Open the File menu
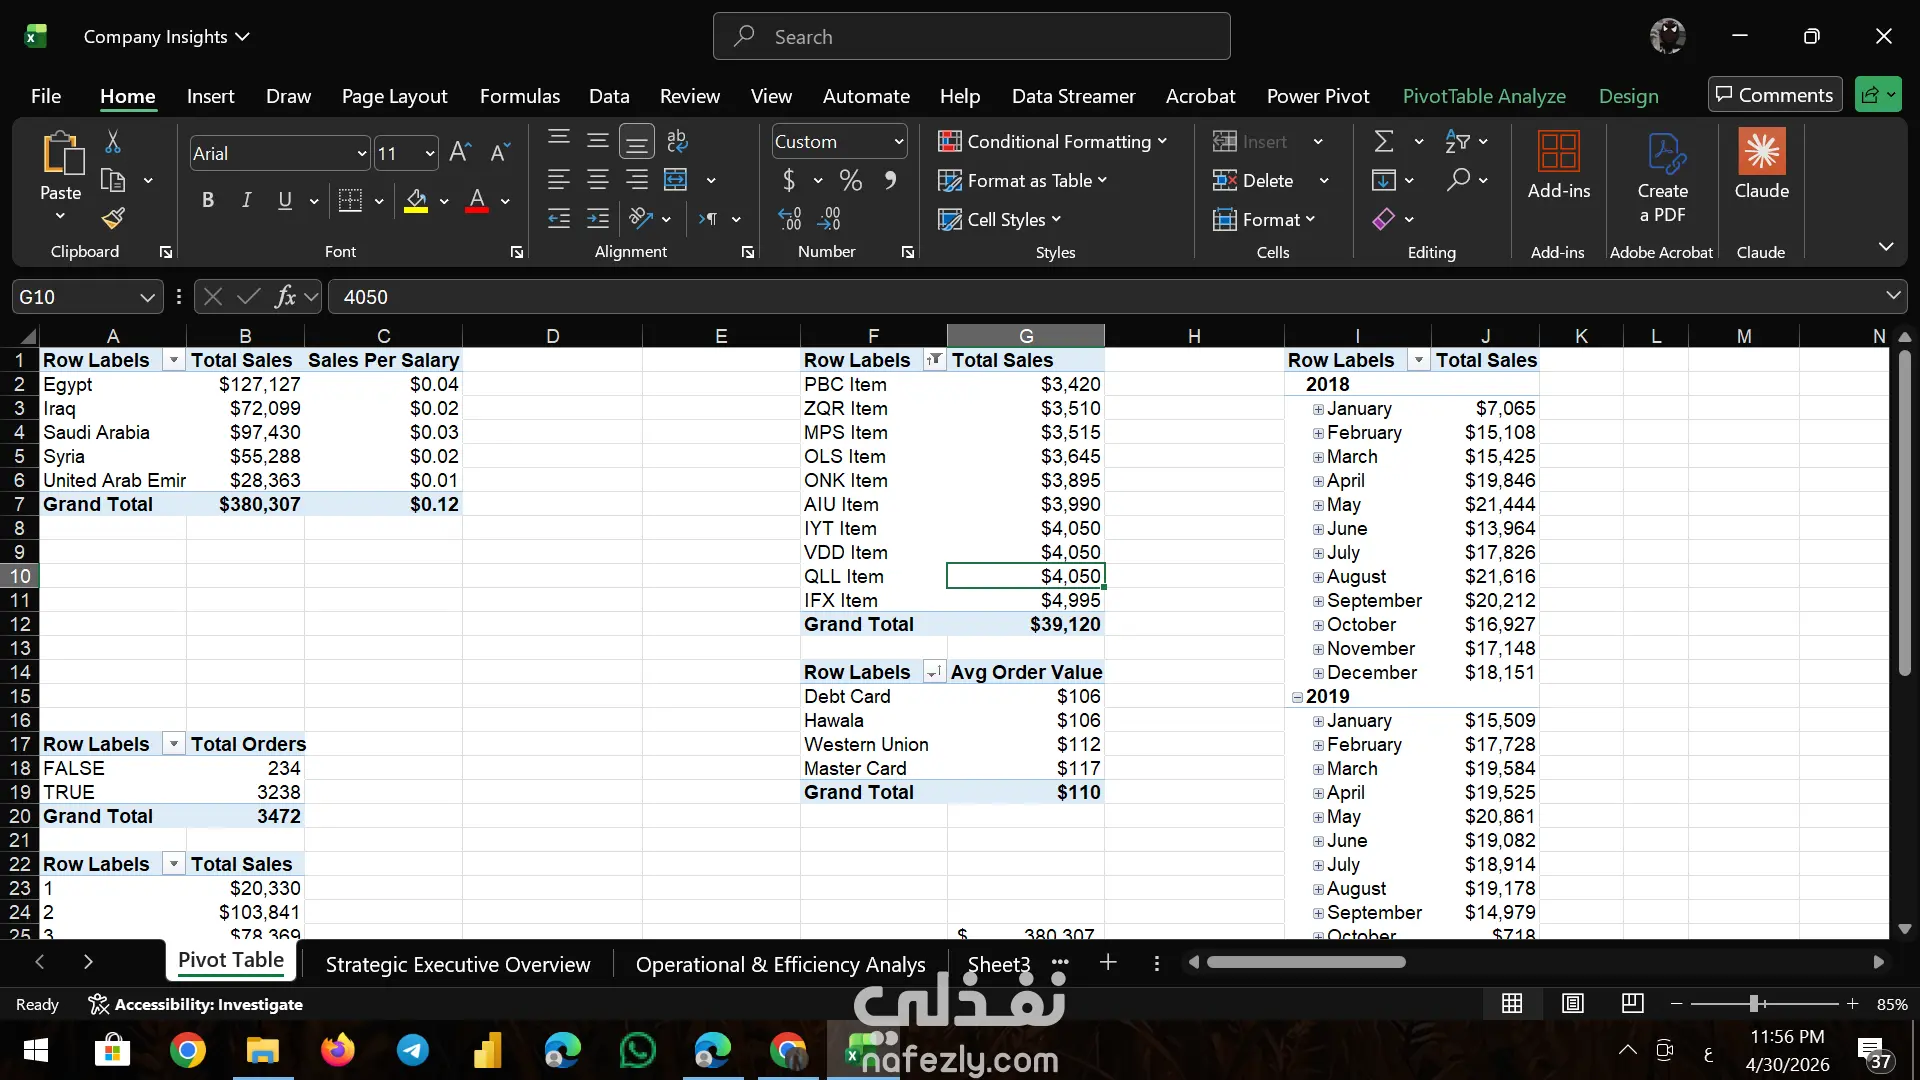Viewport: 1920px width, 1080px height. (46, 96)
